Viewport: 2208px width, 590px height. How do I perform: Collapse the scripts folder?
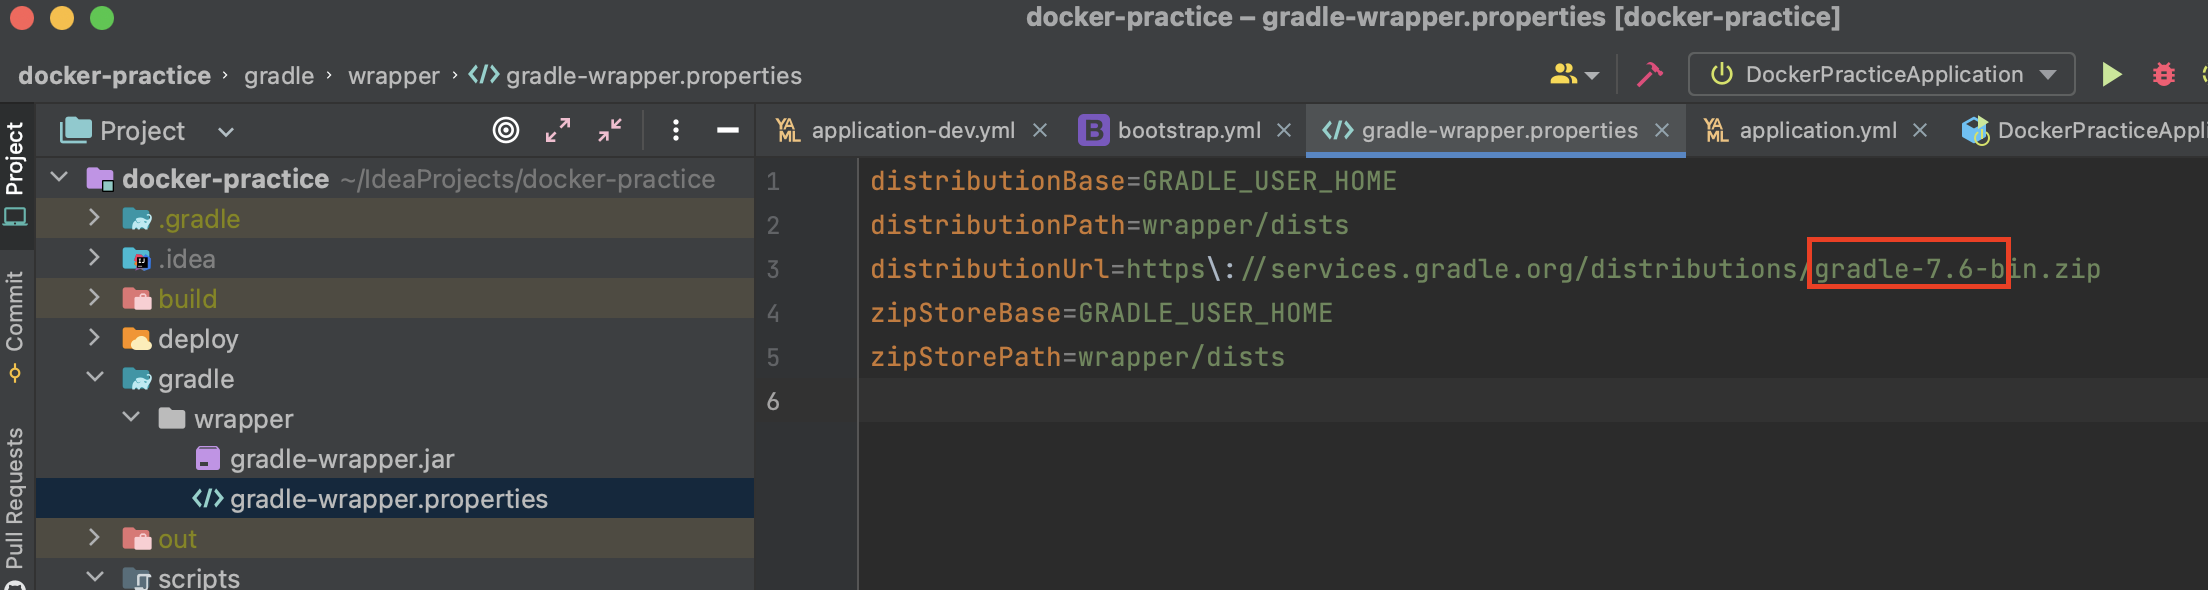95,577
